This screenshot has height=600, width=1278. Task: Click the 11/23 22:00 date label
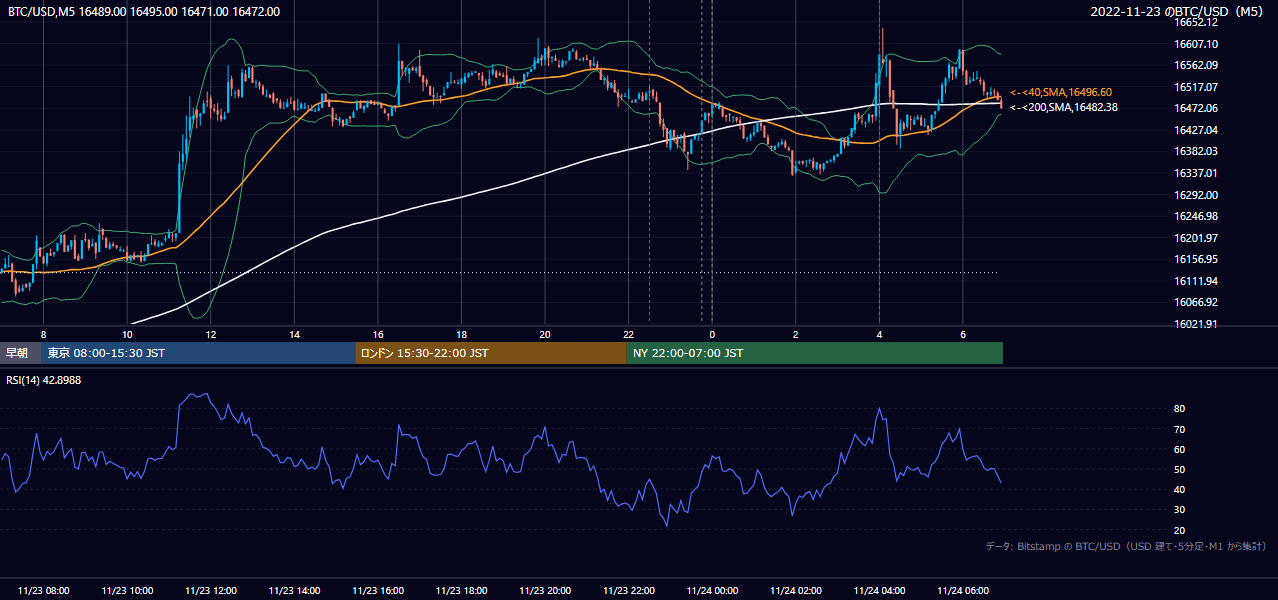(x=628, y=591)
